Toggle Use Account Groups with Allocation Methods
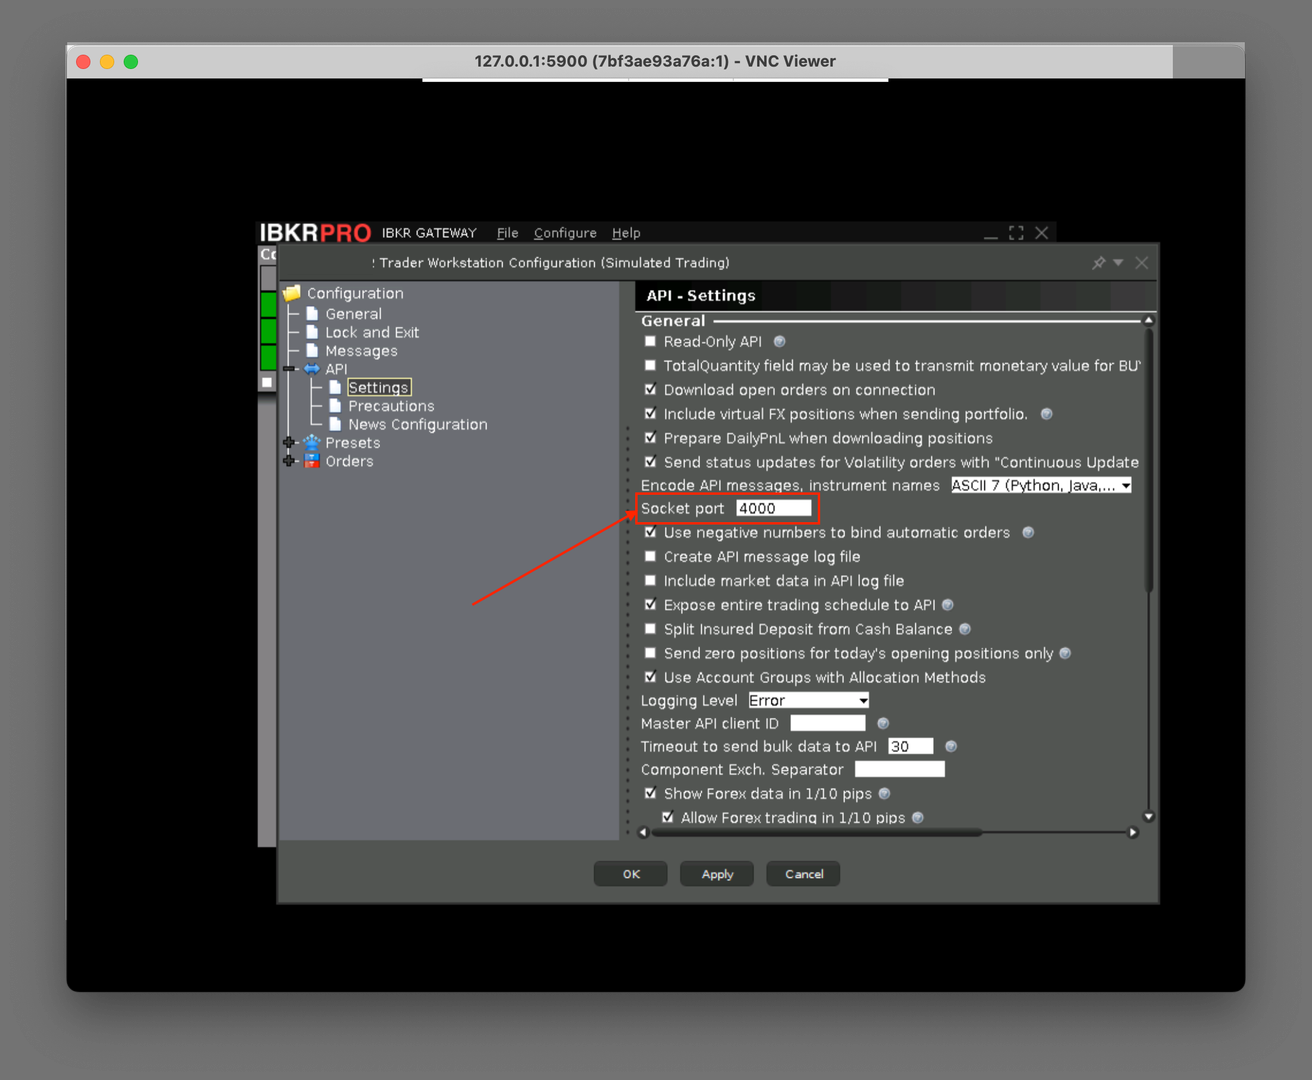Viewport: 1312px width, 1080px height. click(651, 677)
